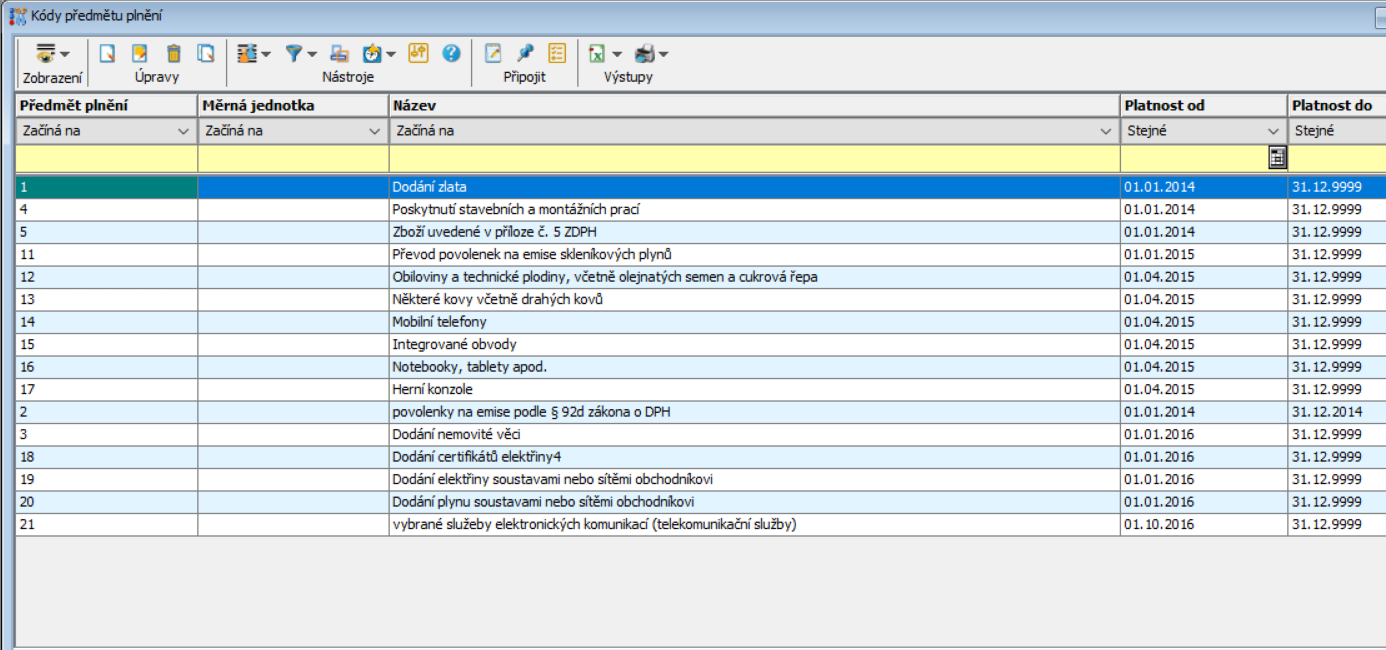1386x650 pixels.
Task: Click the new record icon in Úpravy
Action: click(x=106, y=54)
